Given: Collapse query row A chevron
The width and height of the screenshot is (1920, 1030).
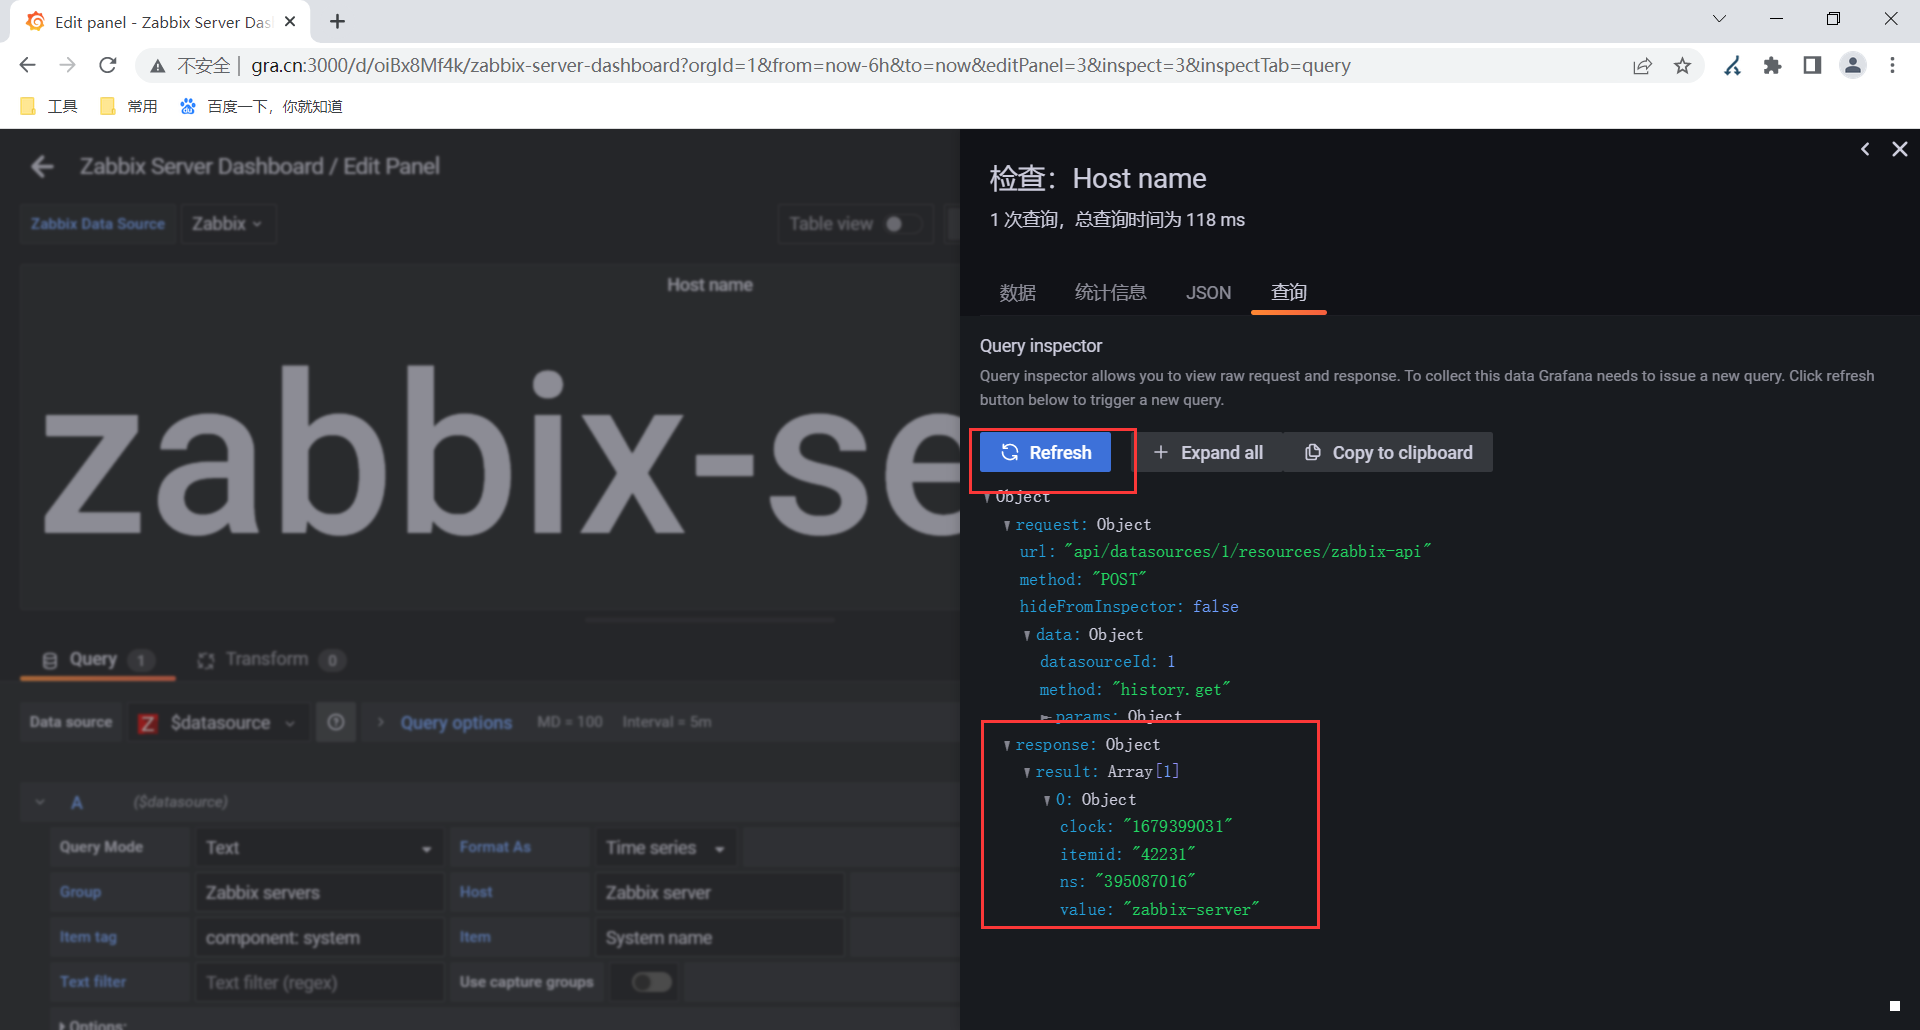Looking at the screenshot, I should pyautogui.click(x=40, y=802).
